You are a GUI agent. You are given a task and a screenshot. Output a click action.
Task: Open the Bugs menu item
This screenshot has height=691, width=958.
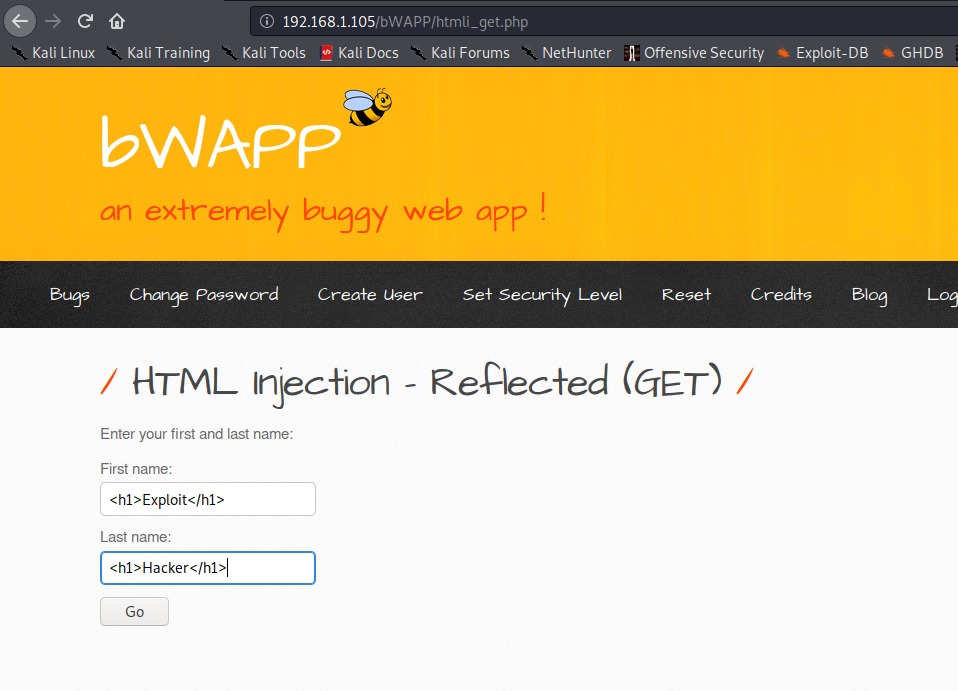pyautogui.click(x=69, y=295)
